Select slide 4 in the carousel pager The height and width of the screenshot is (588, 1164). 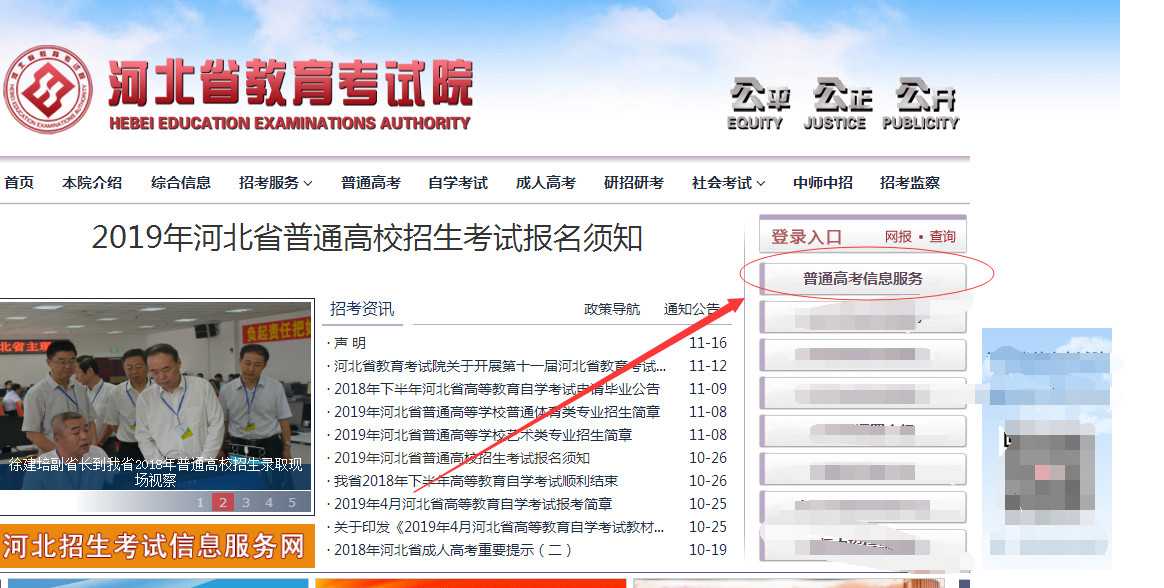click(x=269, y=503)
